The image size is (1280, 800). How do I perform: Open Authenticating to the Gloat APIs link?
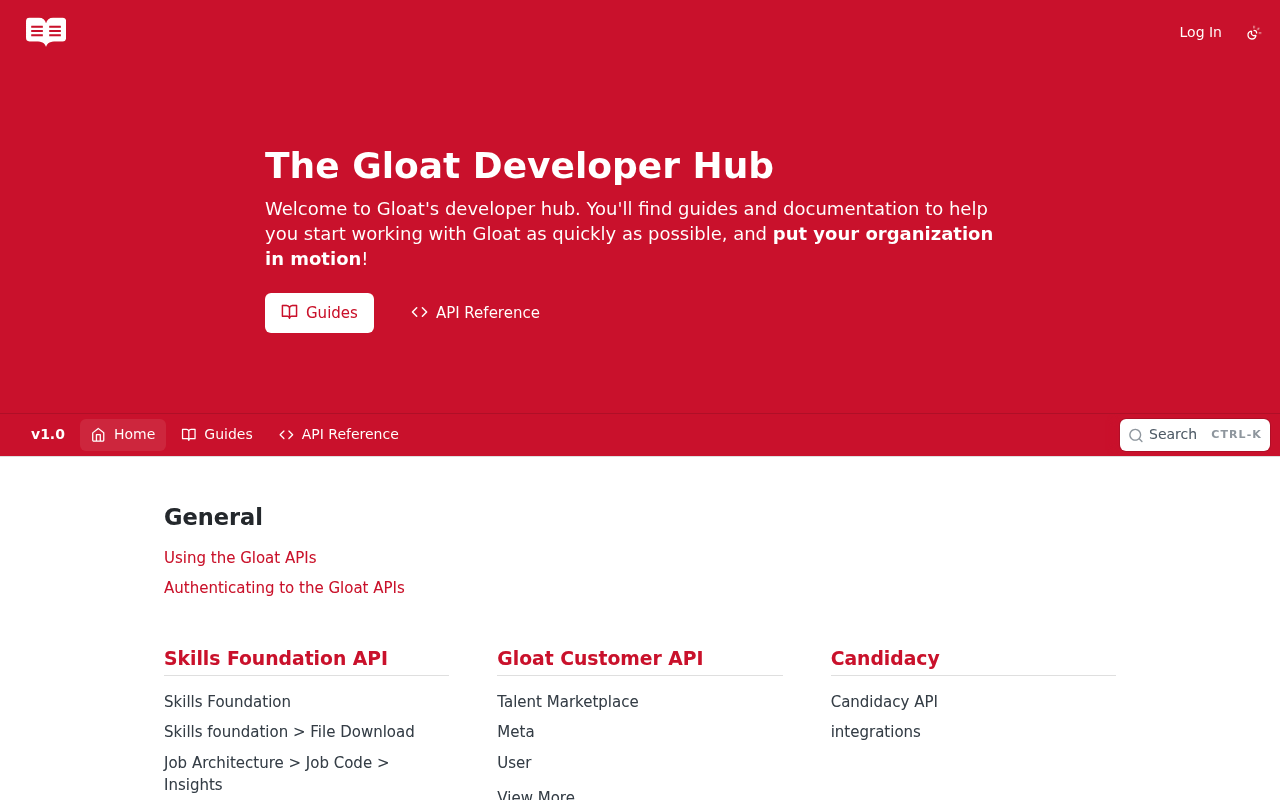pos(284,588)
